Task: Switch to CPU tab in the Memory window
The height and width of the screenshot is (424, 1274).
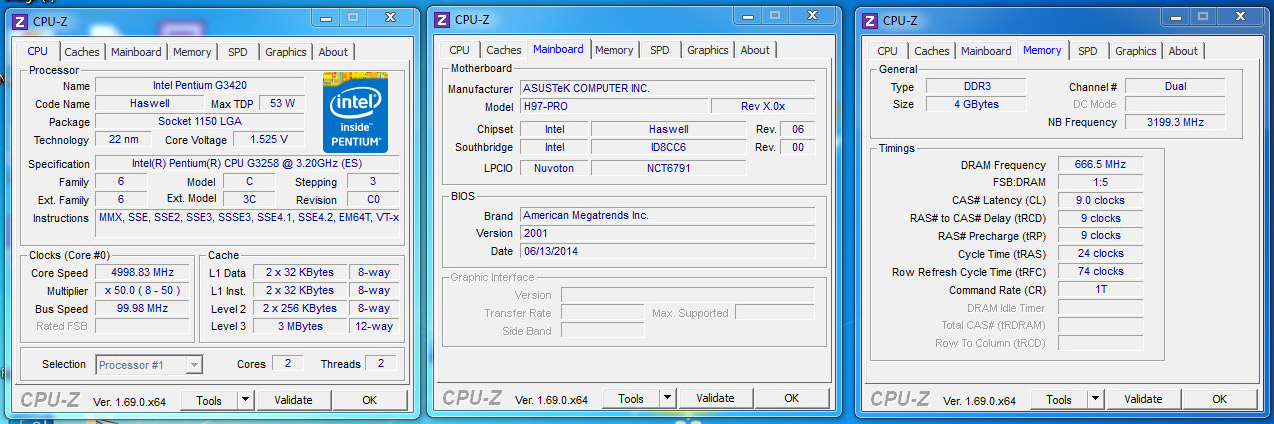Action: coord(887,51)
